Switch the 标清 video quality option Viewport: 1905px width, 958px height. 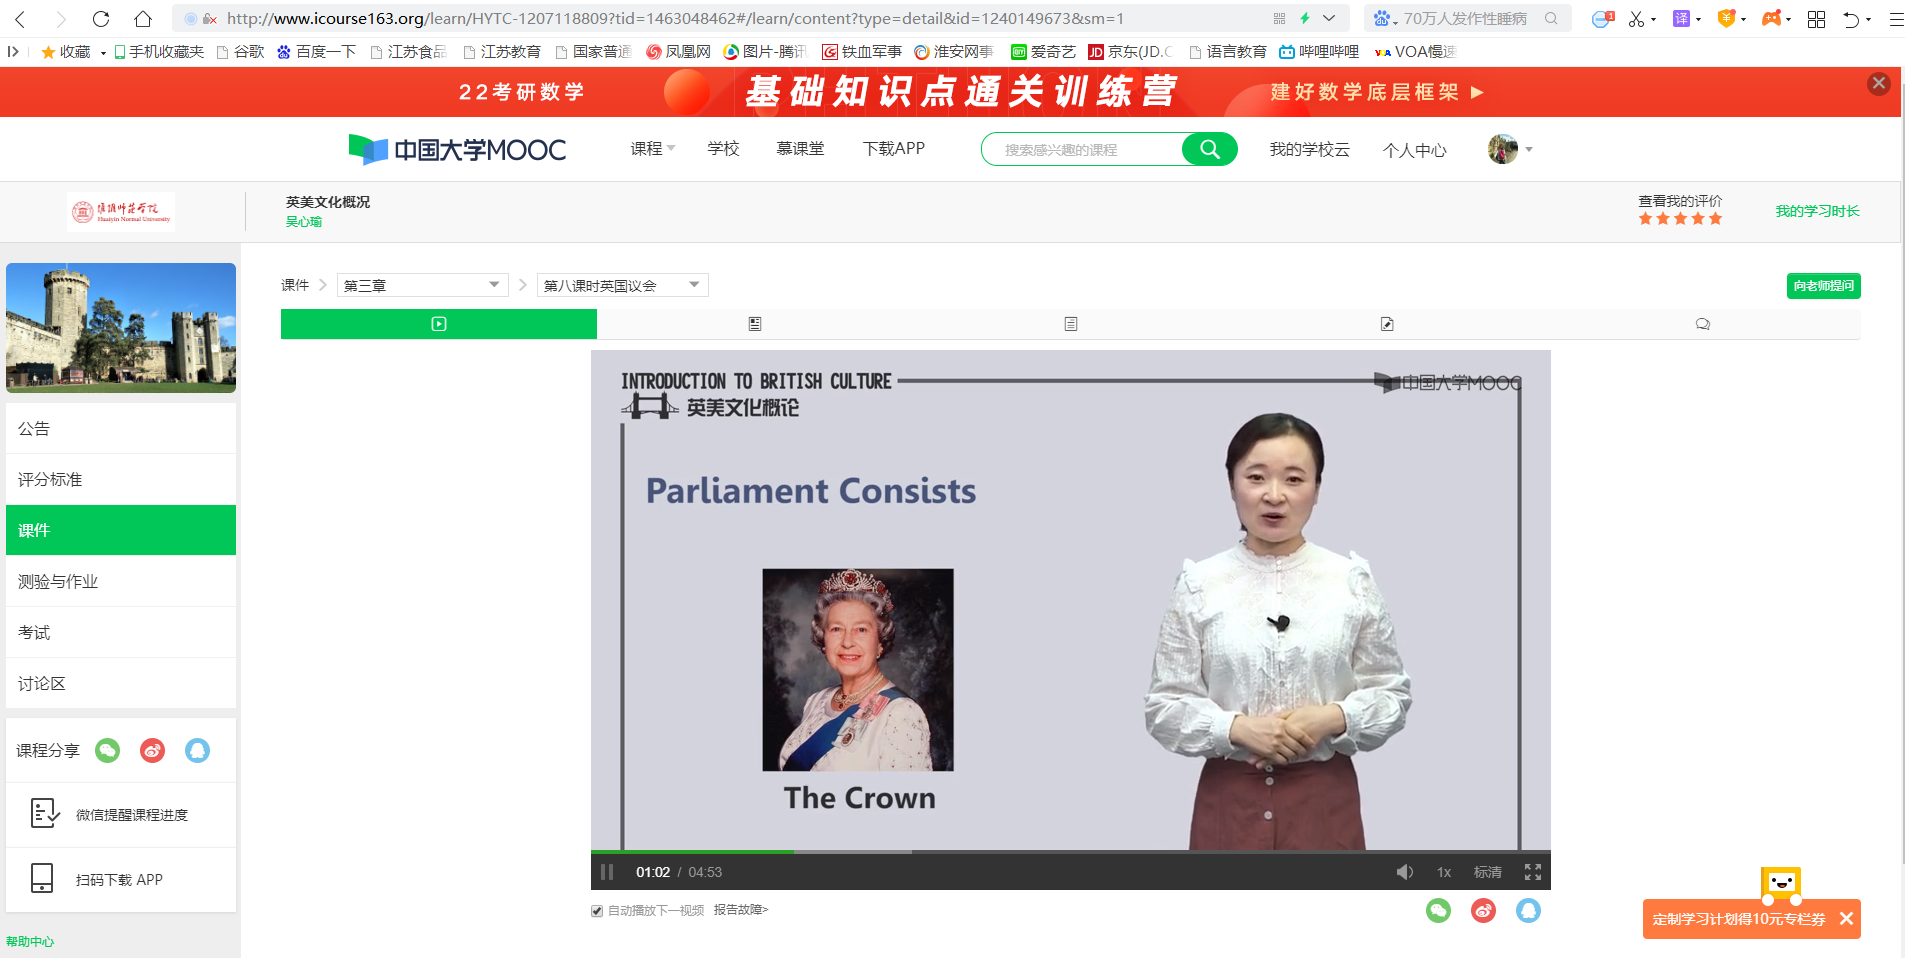pos(1487,872)
